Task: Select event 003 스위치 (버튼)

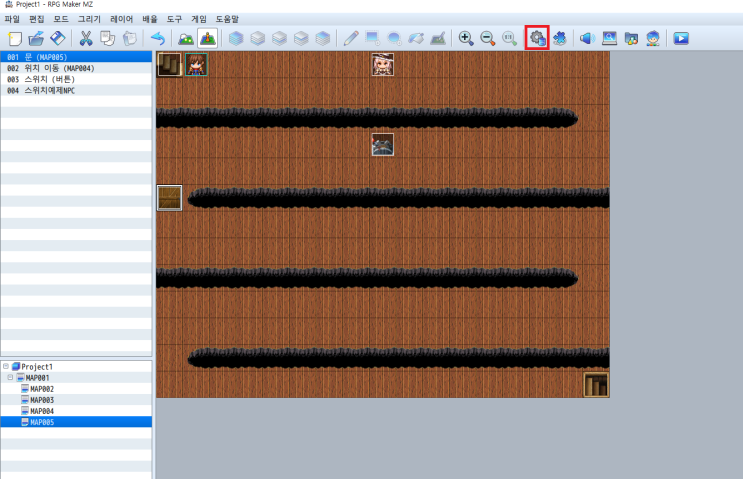Action: tap(76, 79)
